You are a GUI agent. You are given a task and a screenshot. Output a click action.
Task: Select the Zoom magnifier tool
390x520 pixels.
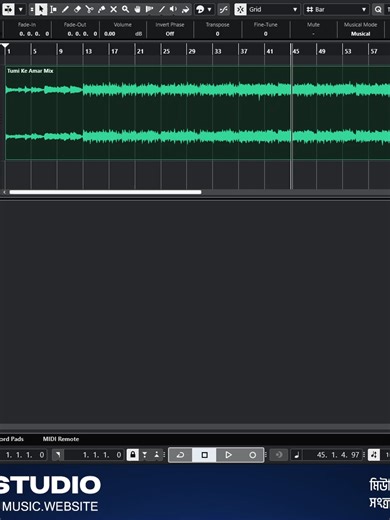coord(125,9)
